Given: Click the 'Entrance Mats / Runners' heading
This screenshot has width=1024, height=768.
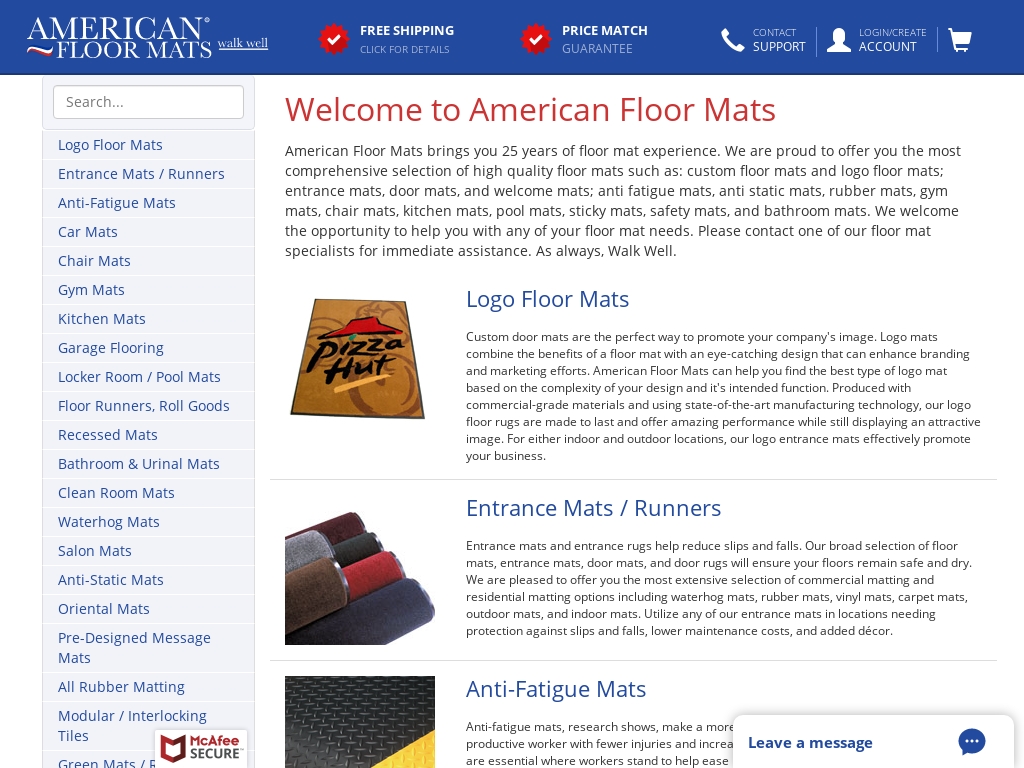Looking at the screenshot, I should click(x=593, y=508).
